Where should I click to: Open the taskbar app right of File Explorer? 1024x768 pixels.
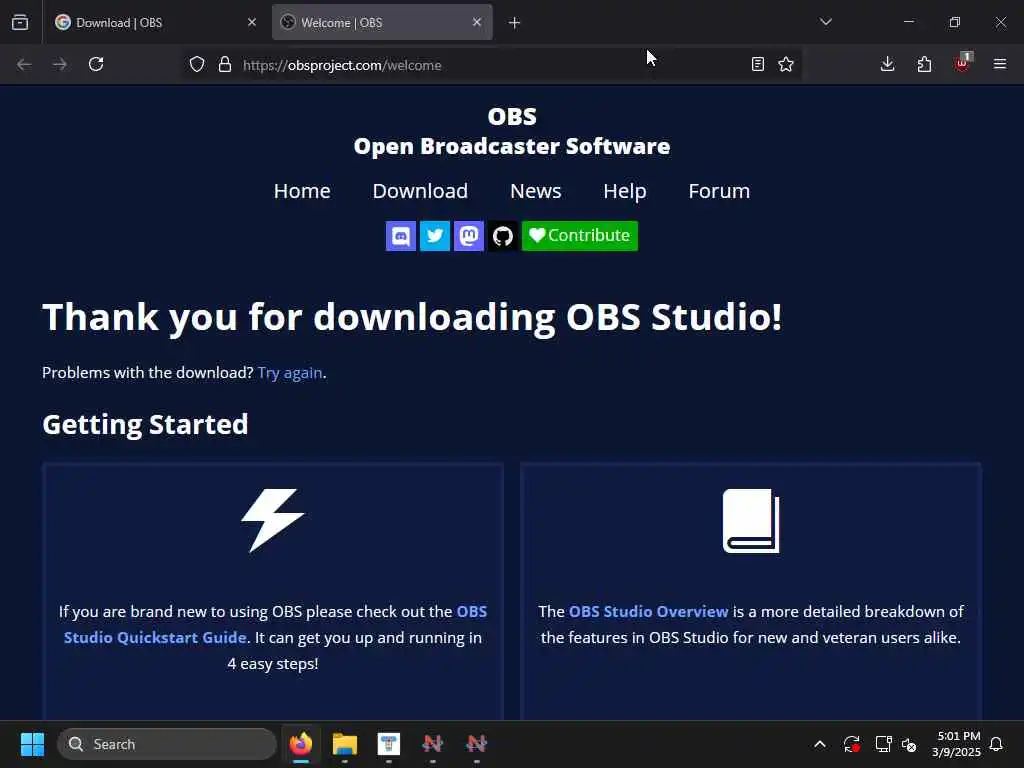click(389, 744)
